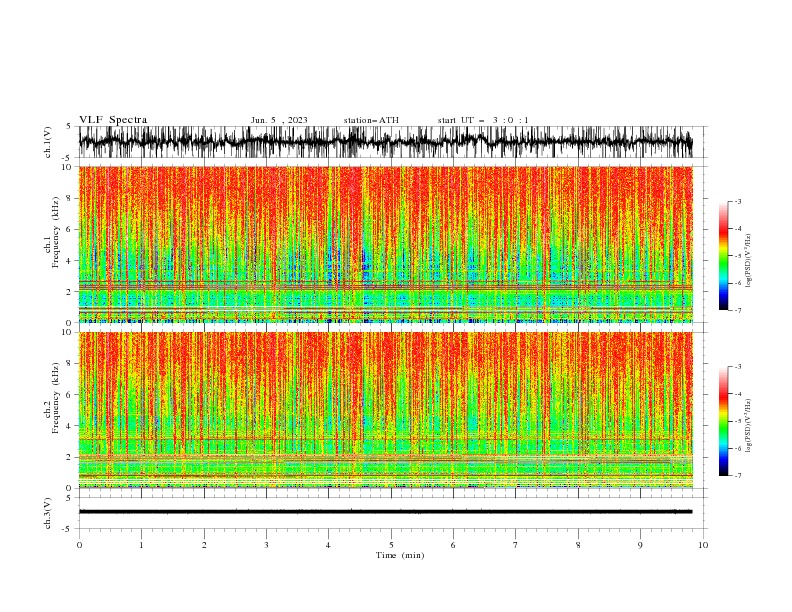Click the "8" kHz tick of ch.2 spectrogram

point(70,364)
